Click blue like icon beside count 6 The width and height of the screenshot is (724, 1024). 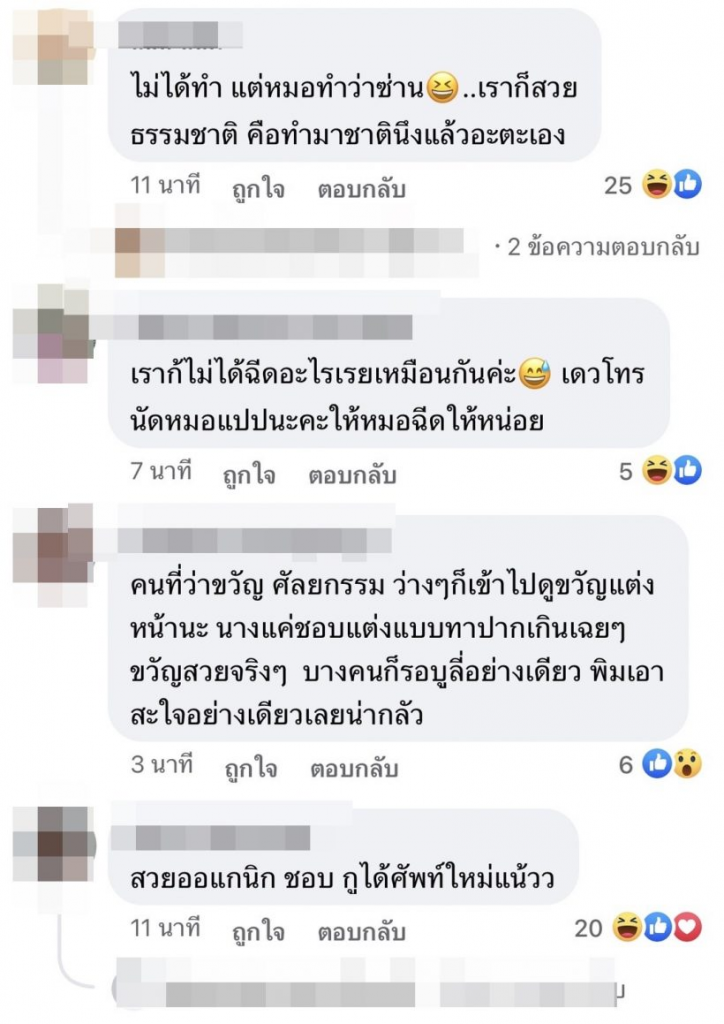click(657, 763)
